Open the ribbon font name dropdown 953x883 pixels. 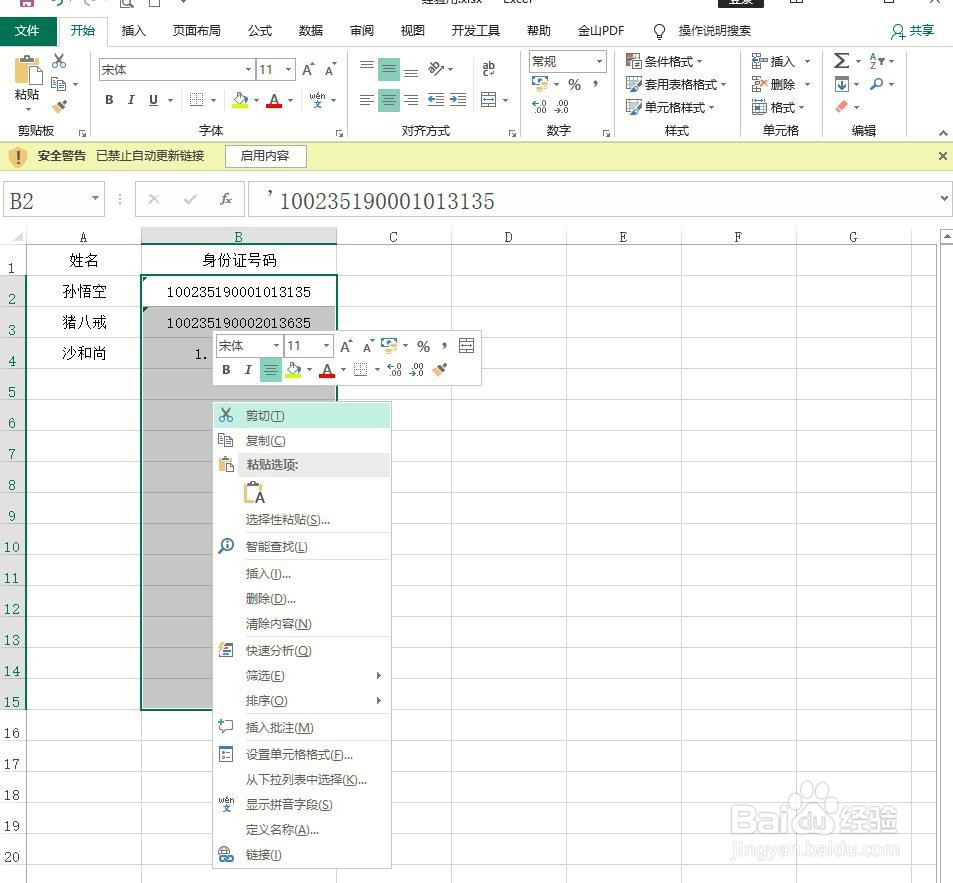click(248, 69)
